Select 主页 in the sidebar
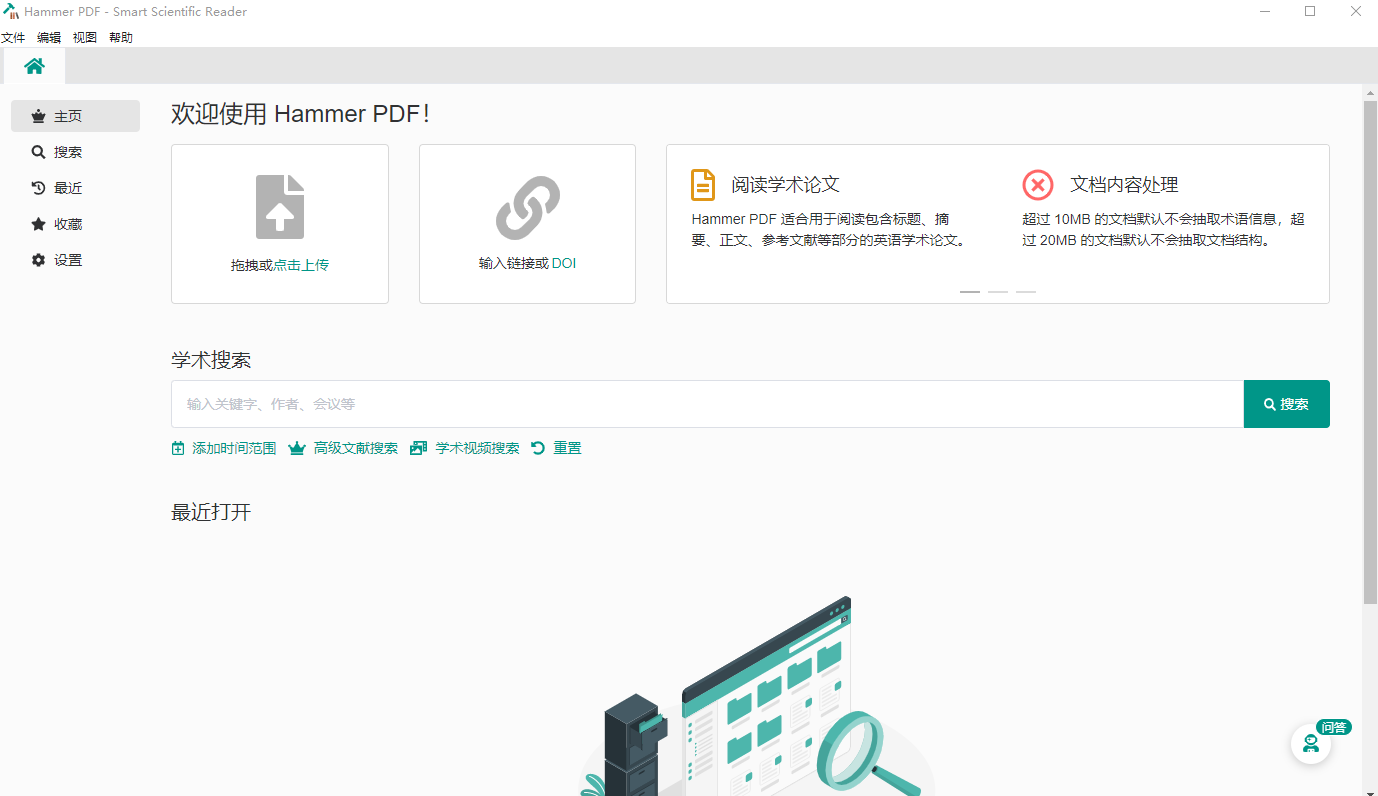 pos(75,116)
